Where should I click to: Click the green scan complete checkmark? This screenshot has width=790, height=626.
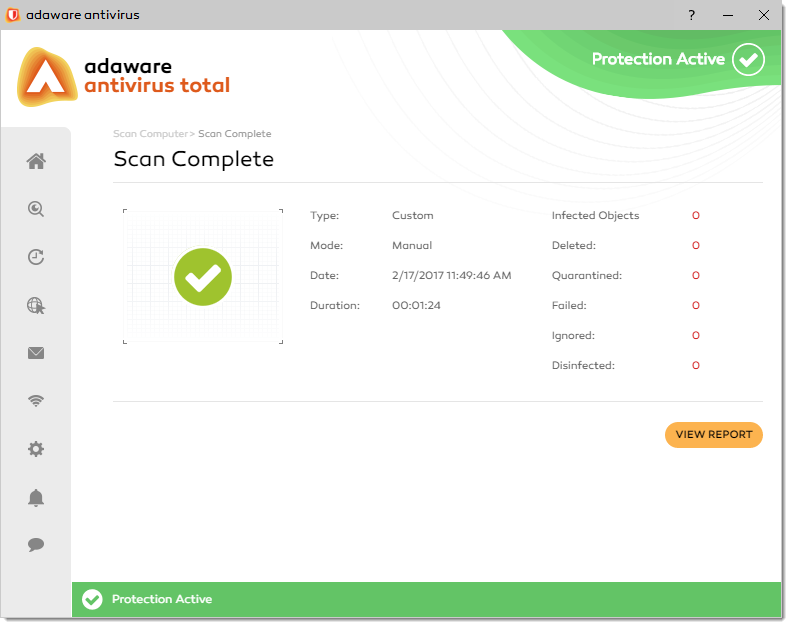click(x=203, y=277)
